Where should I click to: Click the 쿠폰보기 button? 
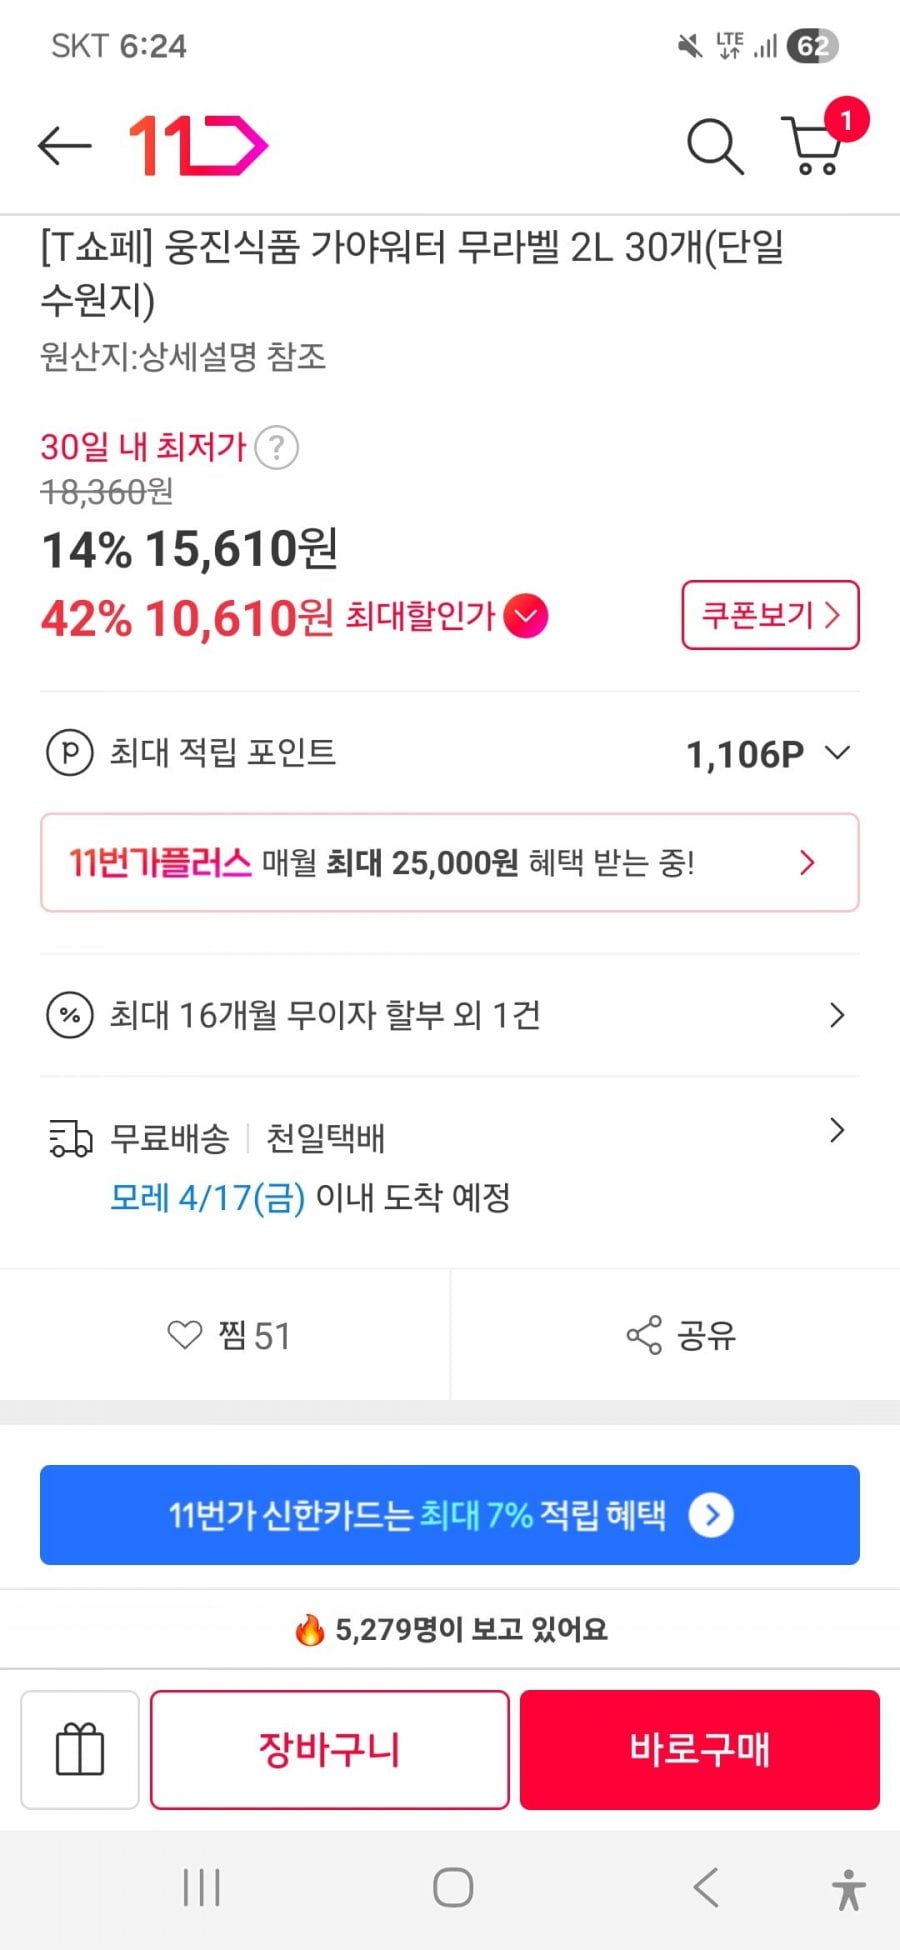[x=770, y=615]
